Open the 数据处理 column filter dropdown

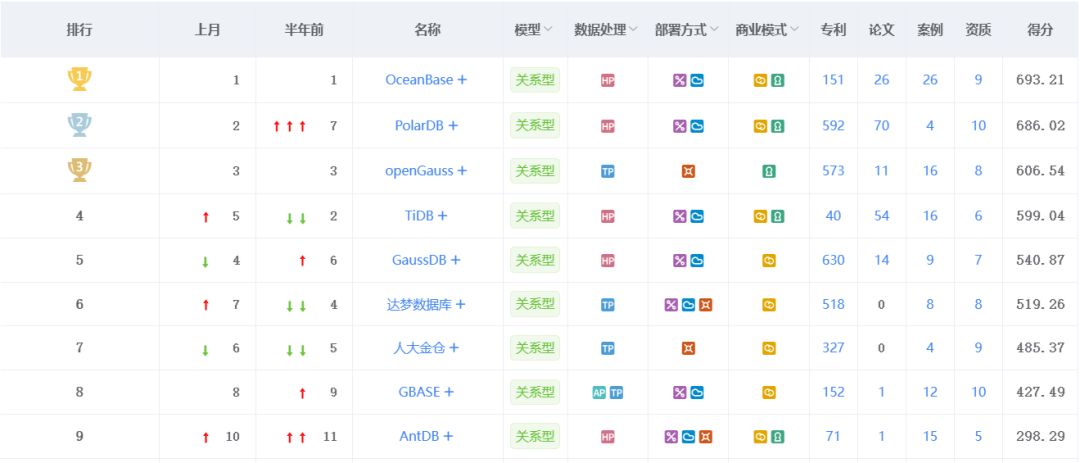tap(633, 30)
